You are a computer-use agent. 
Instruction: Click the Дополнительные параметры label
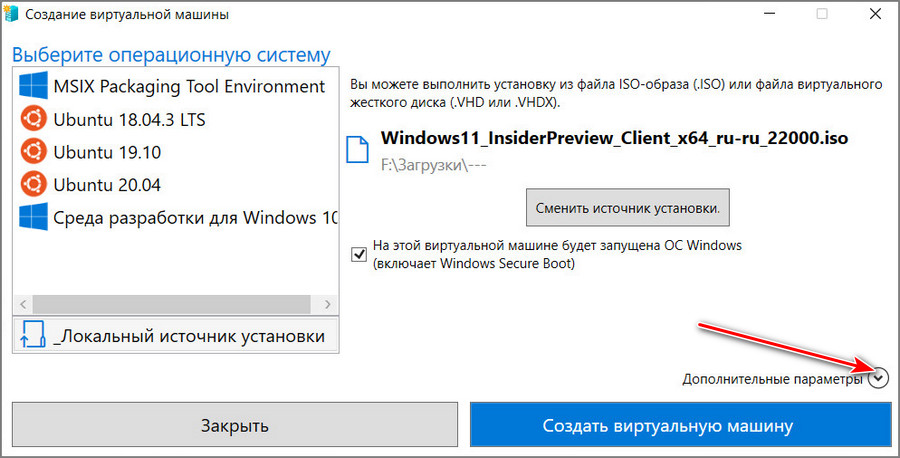[x=772, y=379]
